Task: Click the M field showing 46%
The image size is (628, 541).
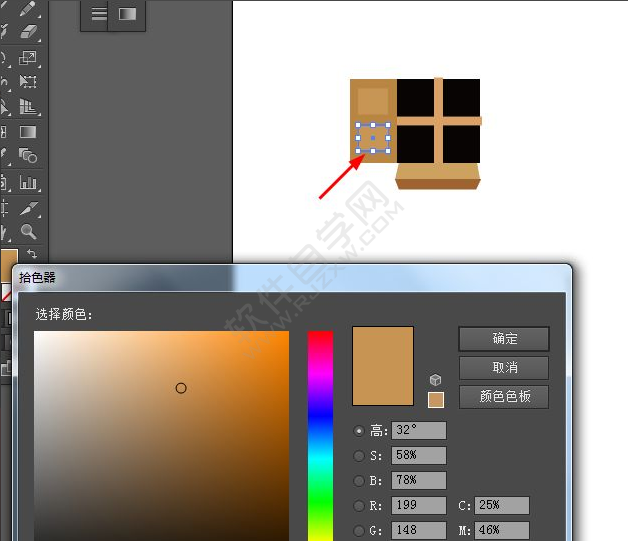Action: pos(502,530)
